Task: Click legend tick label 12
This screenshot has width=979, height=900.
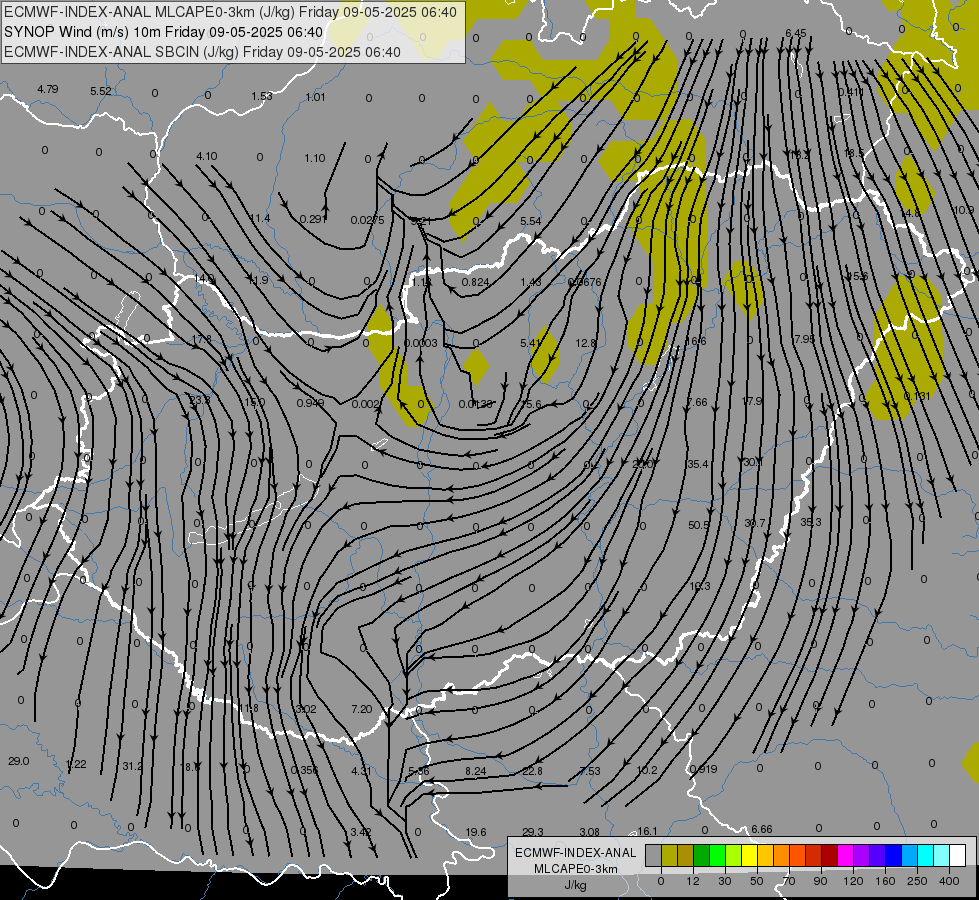Action: pos(692,881)
